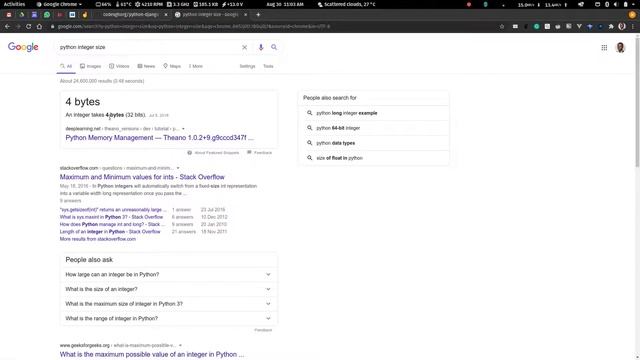The image size is (640, 360).
Task: Open the Scattered clouds weather indicator
Action: (347, 4)
